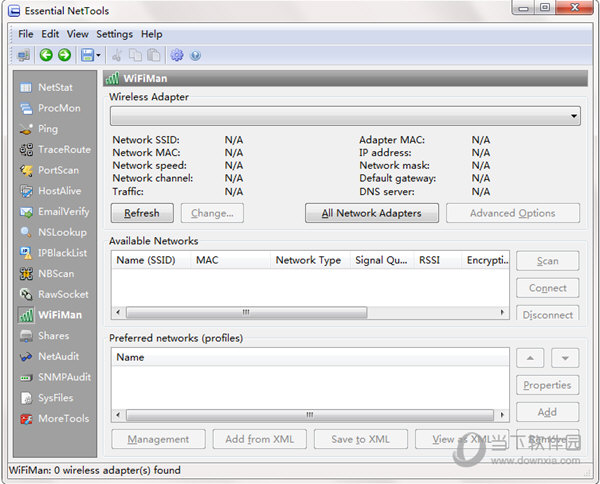Click Preferred networks horizontal scrollbar thumb
The width and height of the screenshot is (600, 484).
[310, 415]
